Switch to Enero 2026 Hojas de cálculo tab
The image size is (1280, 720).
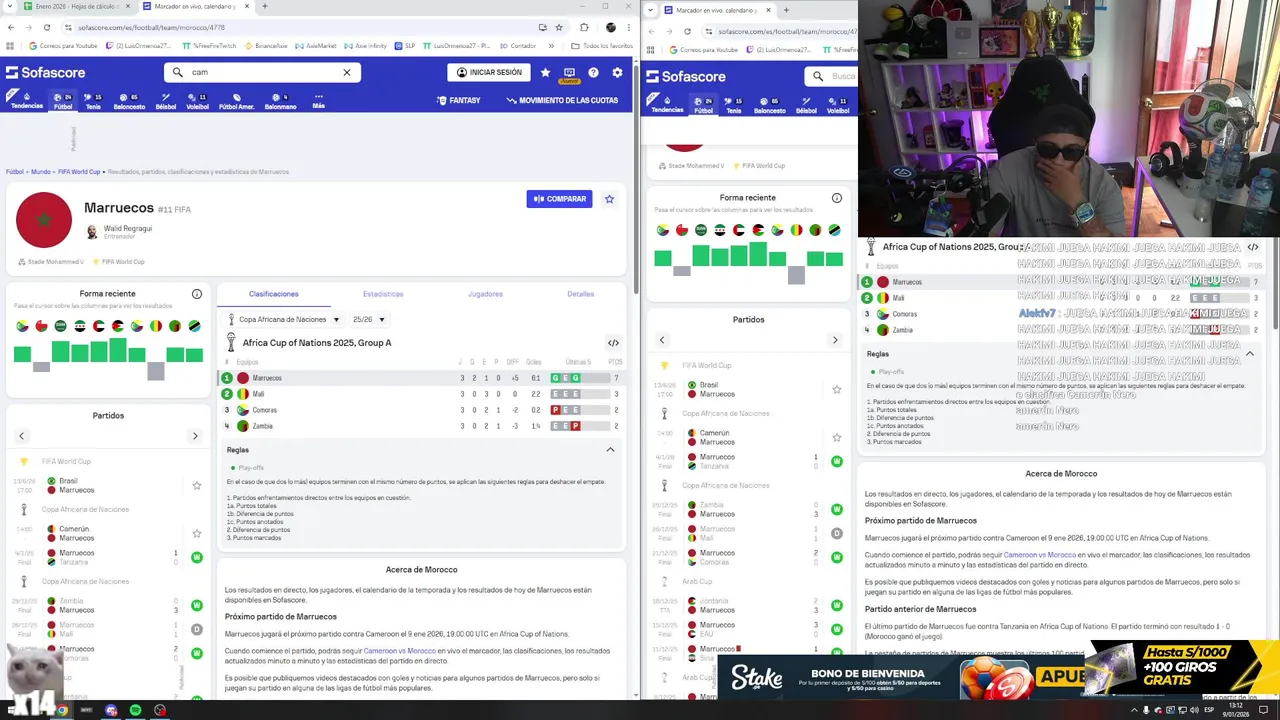(x=75, y=6)
